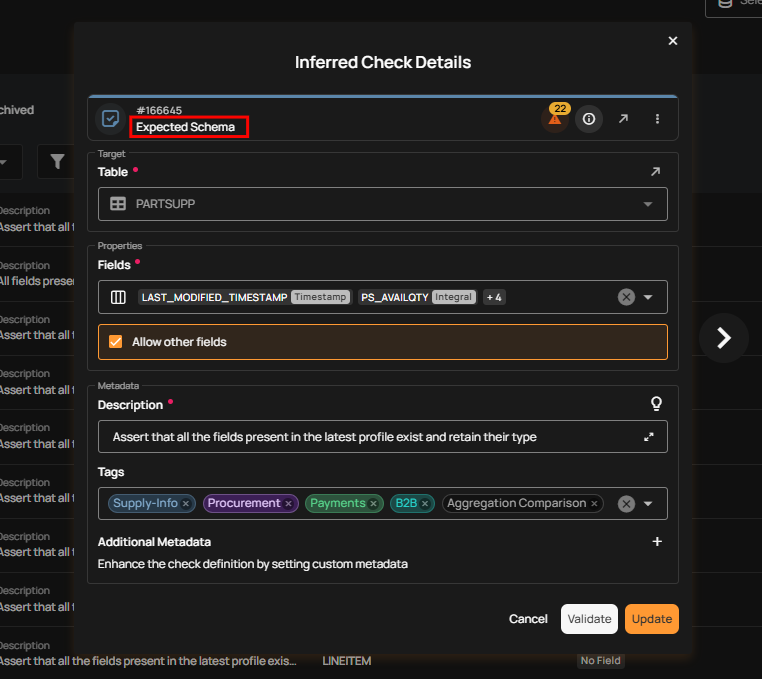The width and height of the screenshot is (762, 679).
Task: Expand the description text field editor
Action: [649, 437]
